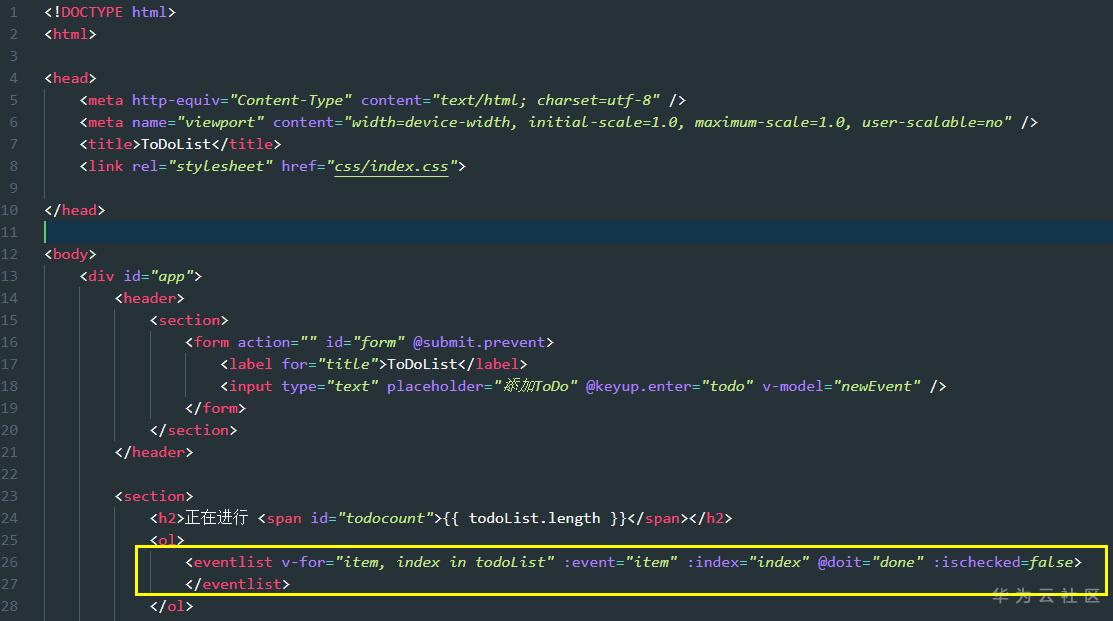Click line number 26 in the gutter
This screenshot has height=621, width=1113.
coord(9,562)
